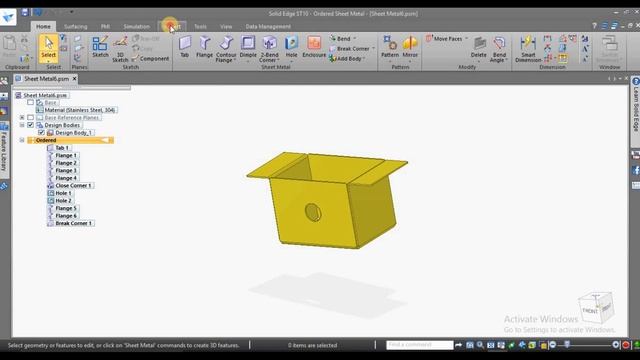640x360 pixels.
Task: Close the Sheet Metal6.psm document tab
Action: [x=74, y=78]
